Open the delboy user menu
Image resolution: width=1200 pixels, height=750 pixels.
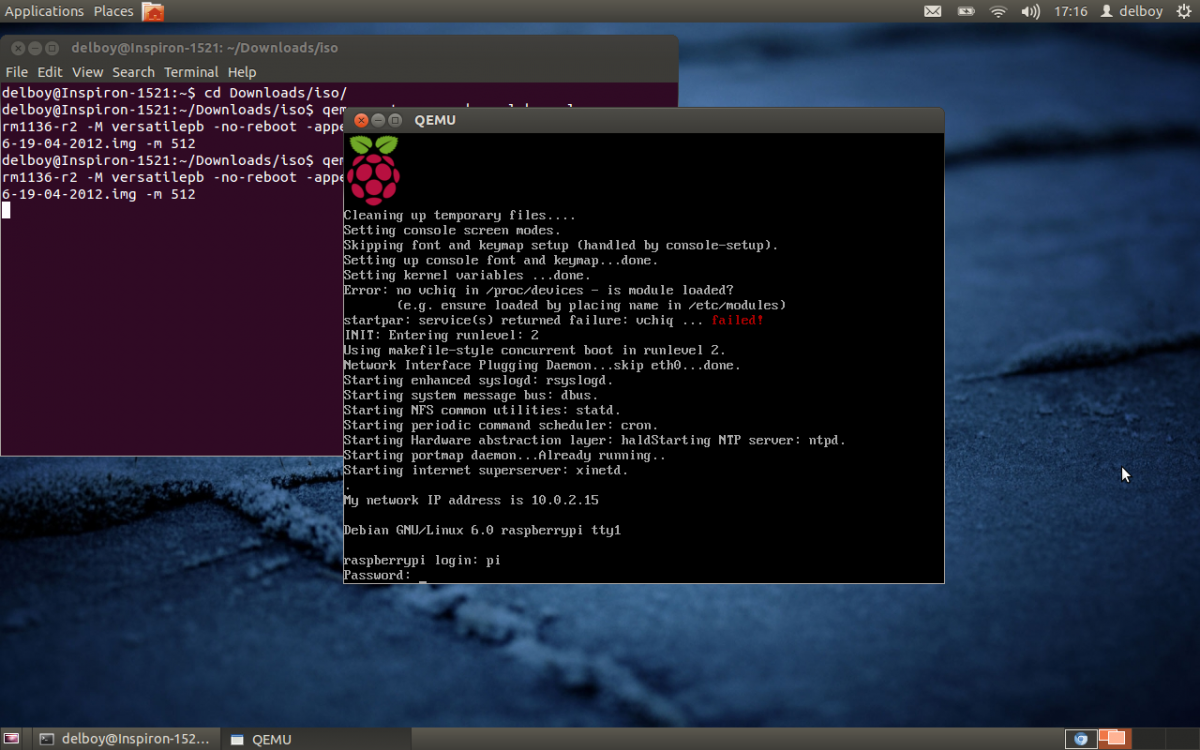tap(1131, 12)
